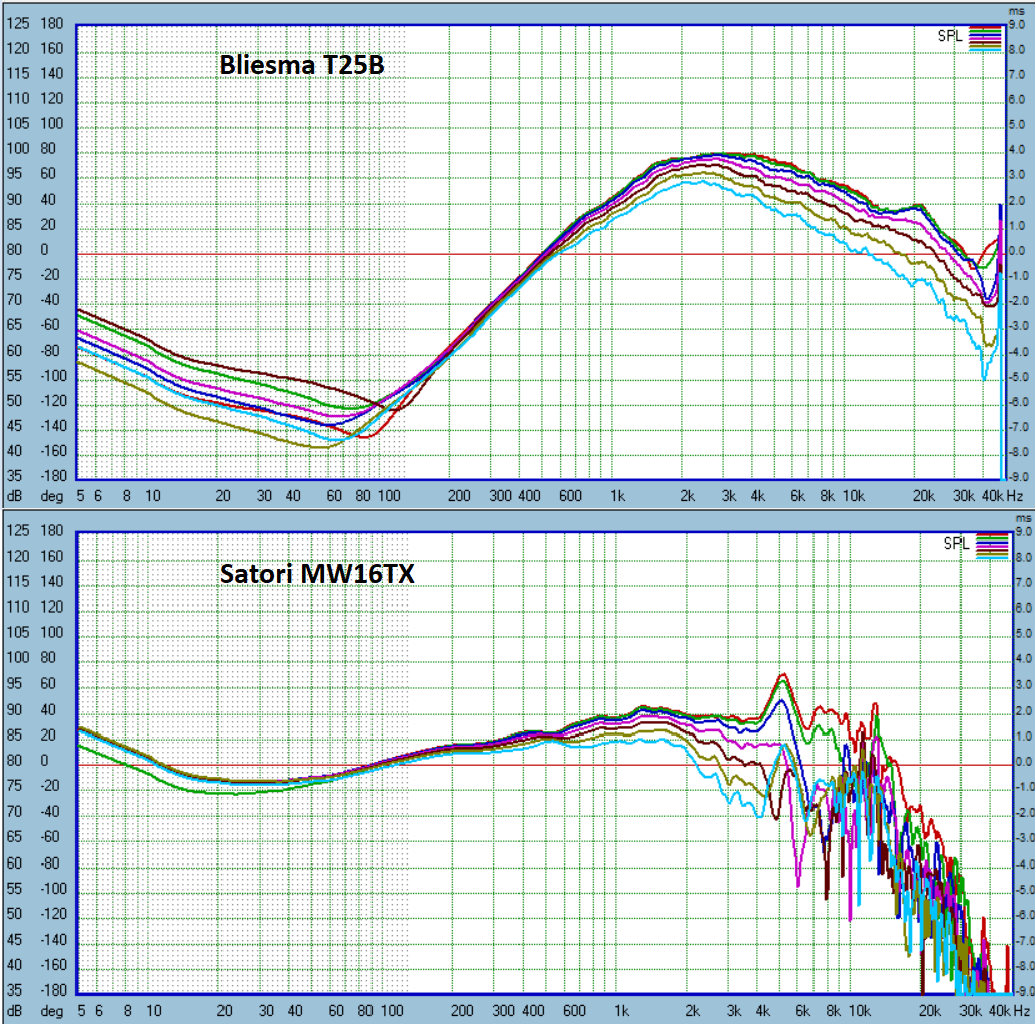The height and width of the screenshot is (1024, 1036).
Task: Click the '-180' degree label of Satori chart
Action: (x=52, y=990)
